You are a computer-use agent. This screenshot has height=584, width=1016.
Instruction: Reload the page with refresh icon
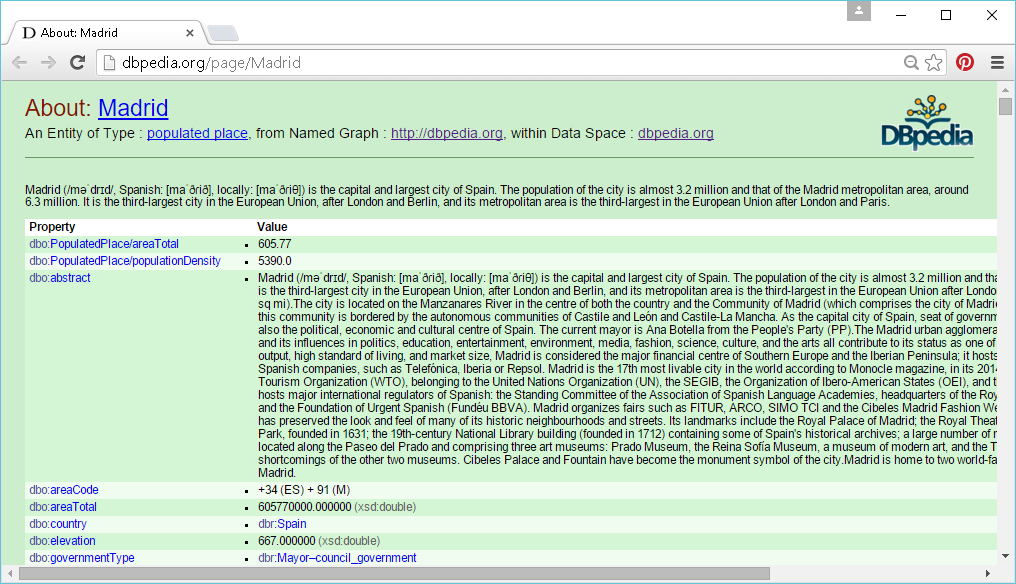pos(78,63)
